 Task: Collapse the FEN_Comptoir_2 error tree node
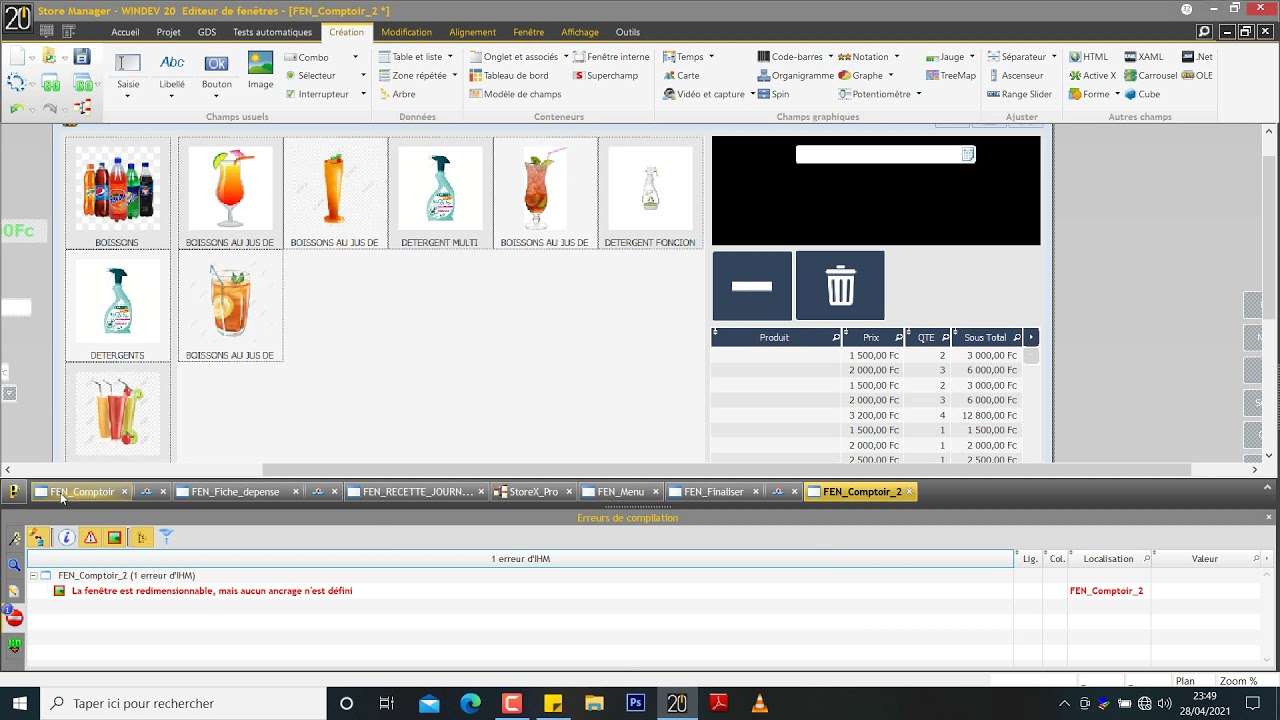(x=33, y=575)
